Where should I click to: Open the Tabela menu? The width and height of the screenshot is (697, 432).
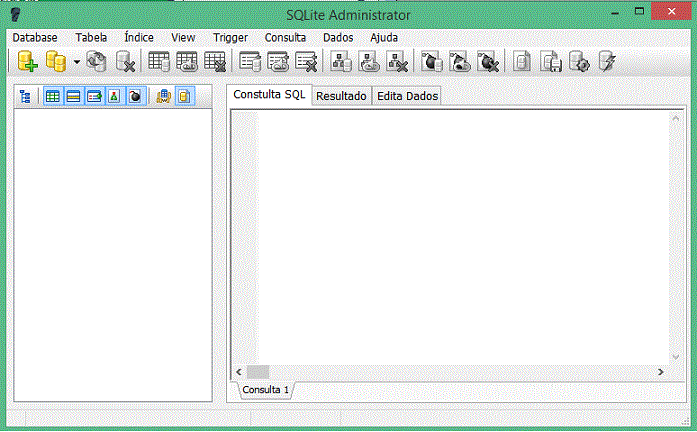[x=91, y=38]
